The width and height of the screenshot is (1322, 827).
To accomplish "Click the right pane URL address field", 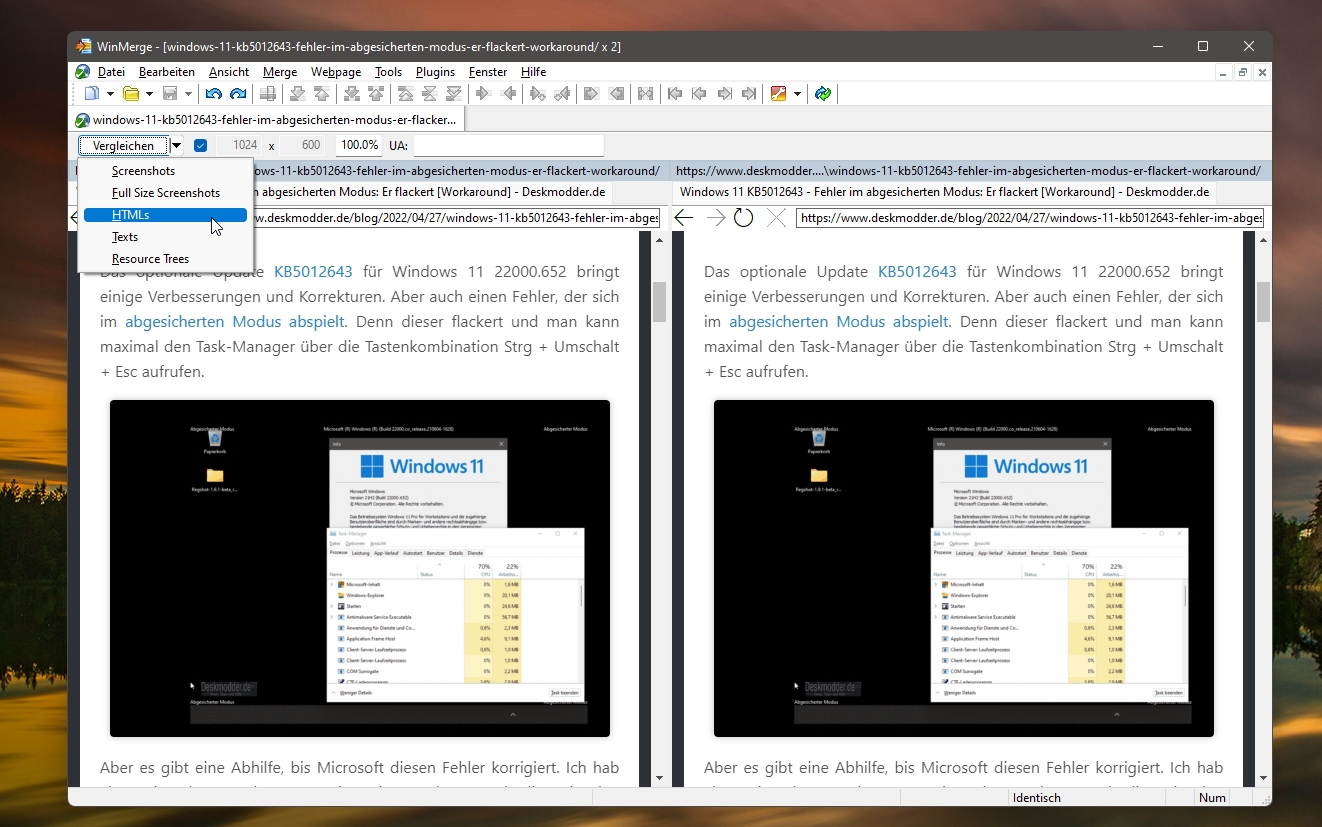I will 1030,218.
